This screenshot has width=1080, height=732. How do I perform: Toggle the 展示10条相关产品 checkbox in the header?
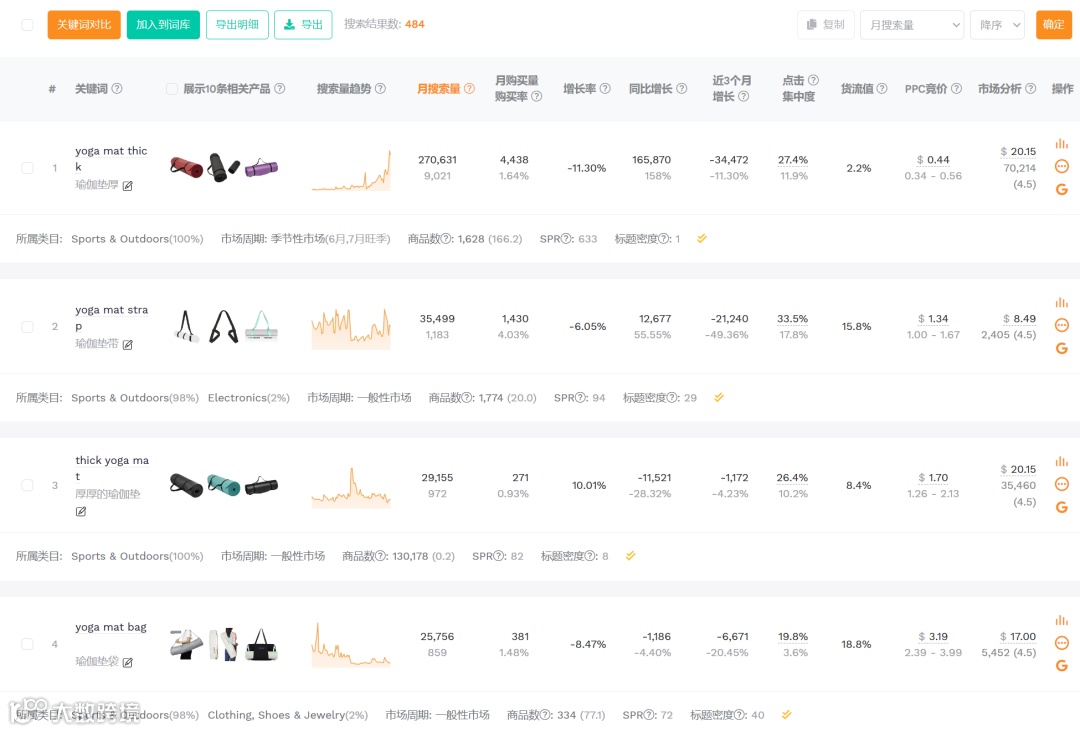click(172, 88)
